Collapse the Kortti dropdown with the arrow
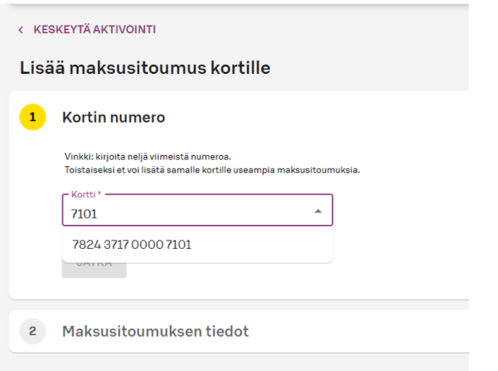The height and width of the screenshot is (371, 498). [318, 211]
